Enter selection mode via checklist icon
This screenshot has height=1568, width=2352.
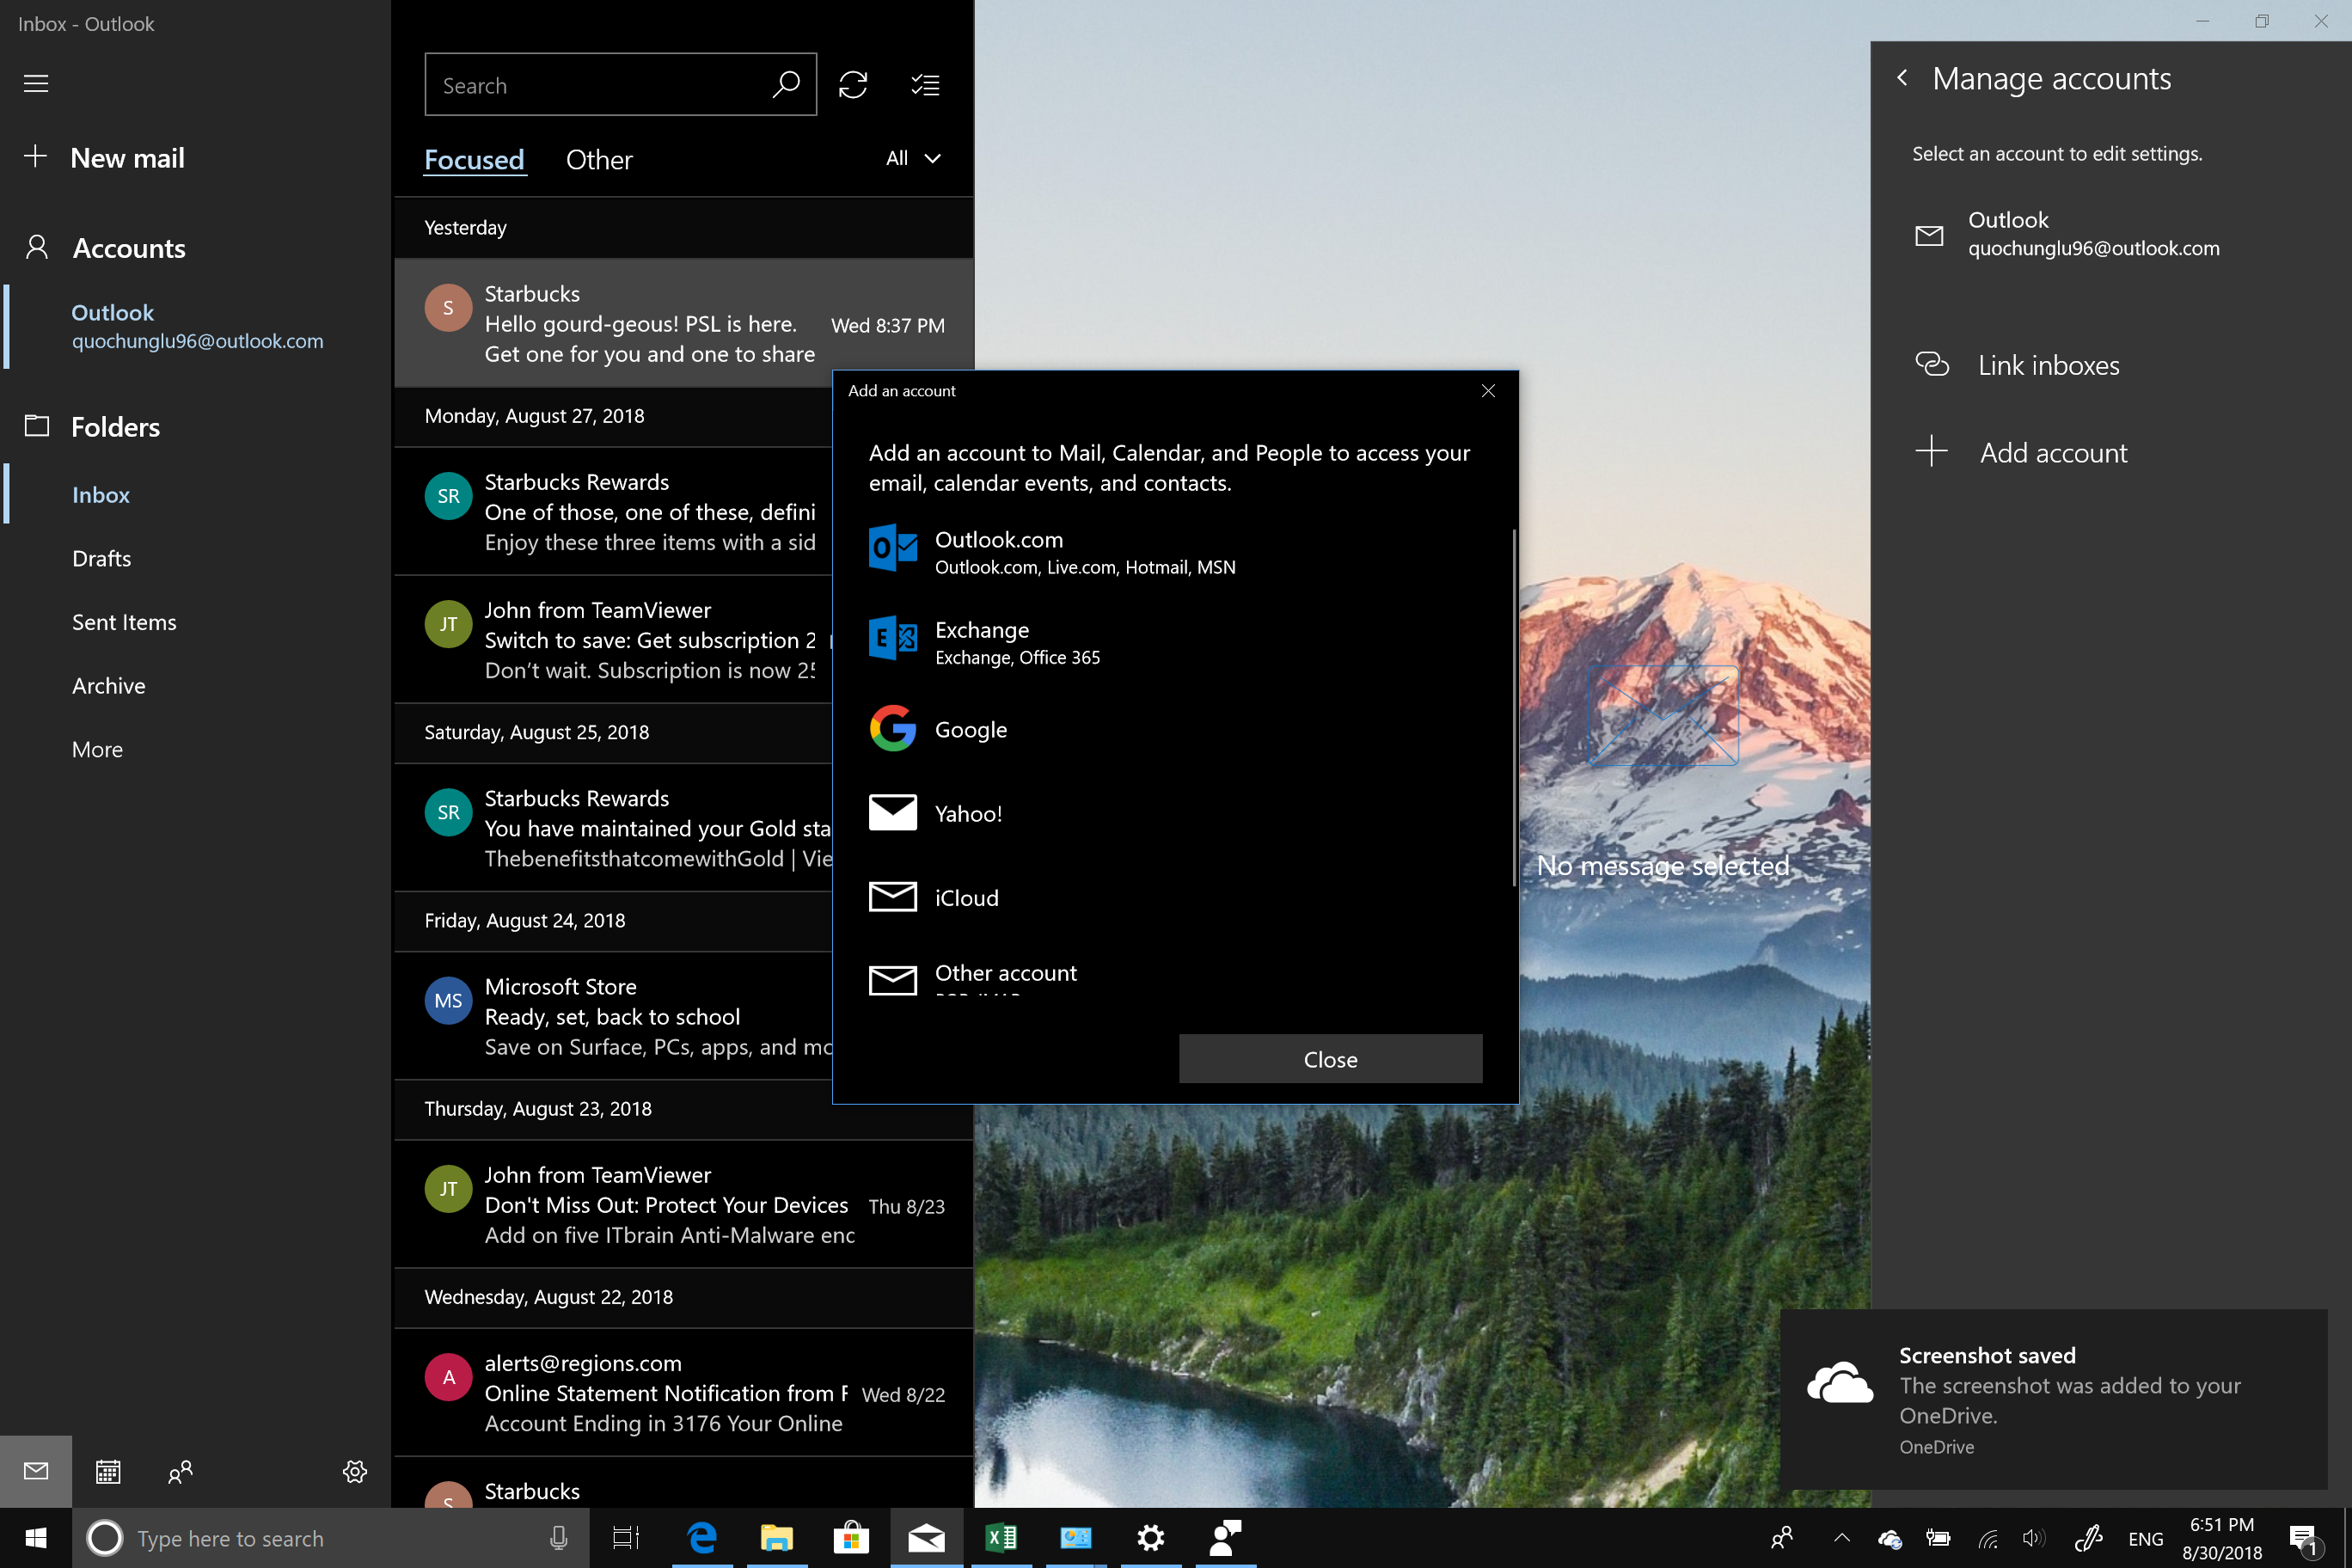tap(926, 85)
